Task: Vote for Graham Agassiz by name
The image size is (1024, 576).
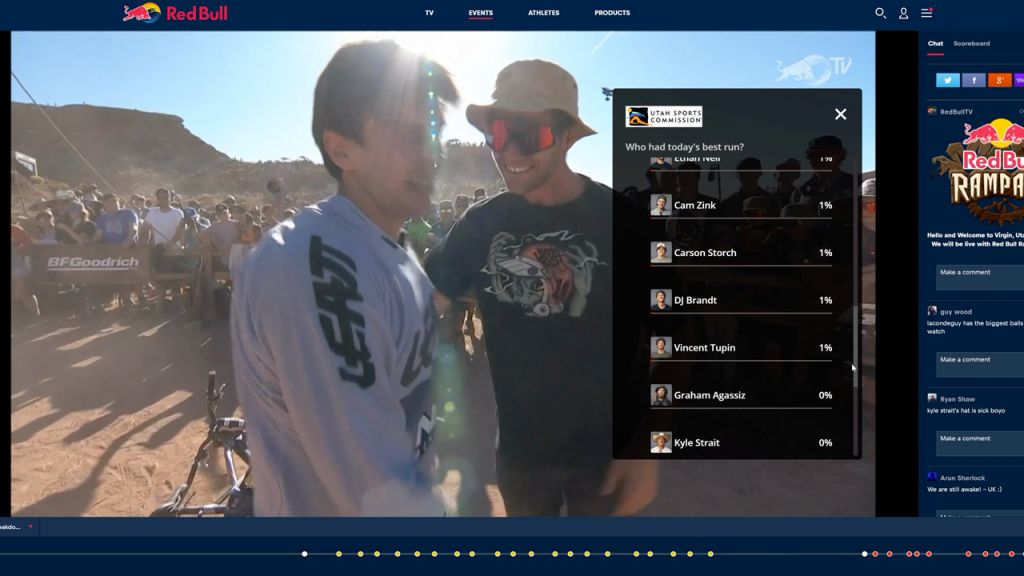Action: click(x=710, y=395)
